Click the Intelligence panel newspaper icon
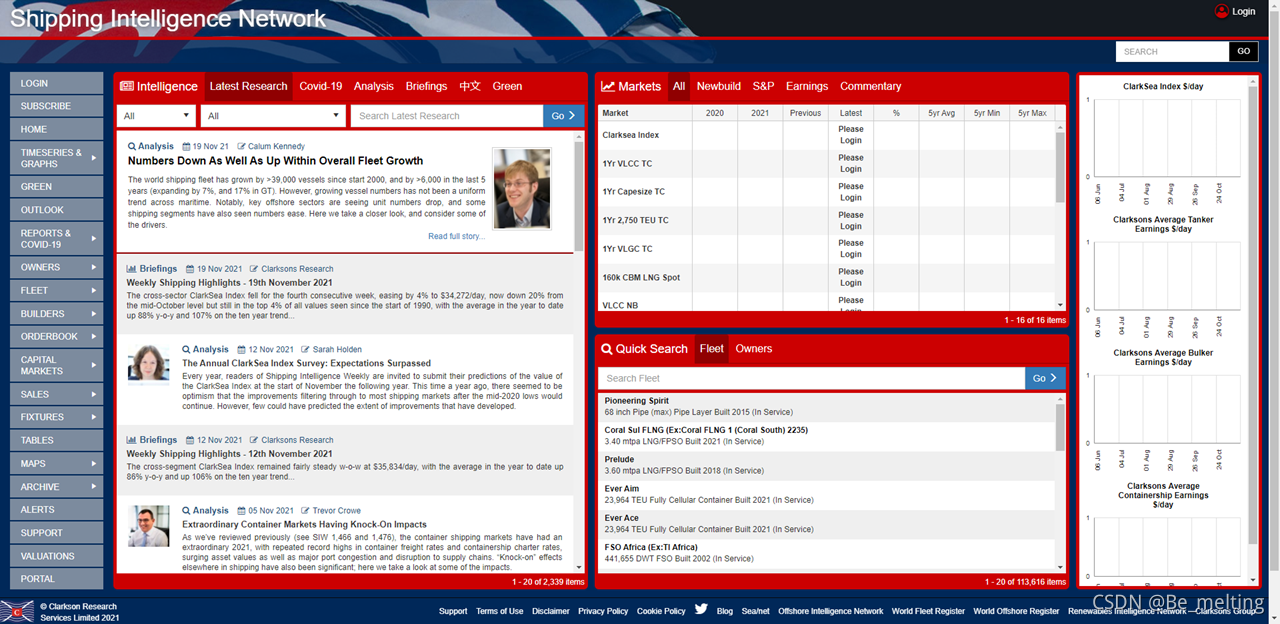 (x=127, y=86)
